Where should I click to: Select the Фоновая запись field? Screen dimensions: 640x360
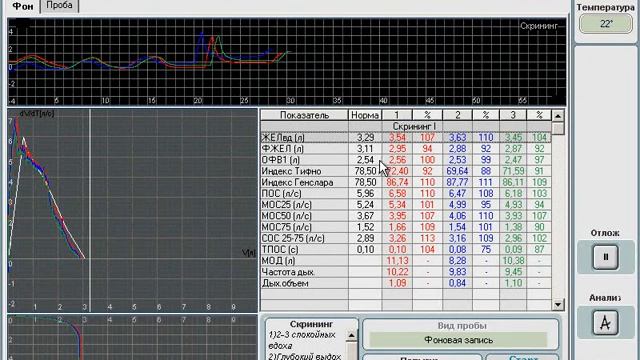coord(458,340)
